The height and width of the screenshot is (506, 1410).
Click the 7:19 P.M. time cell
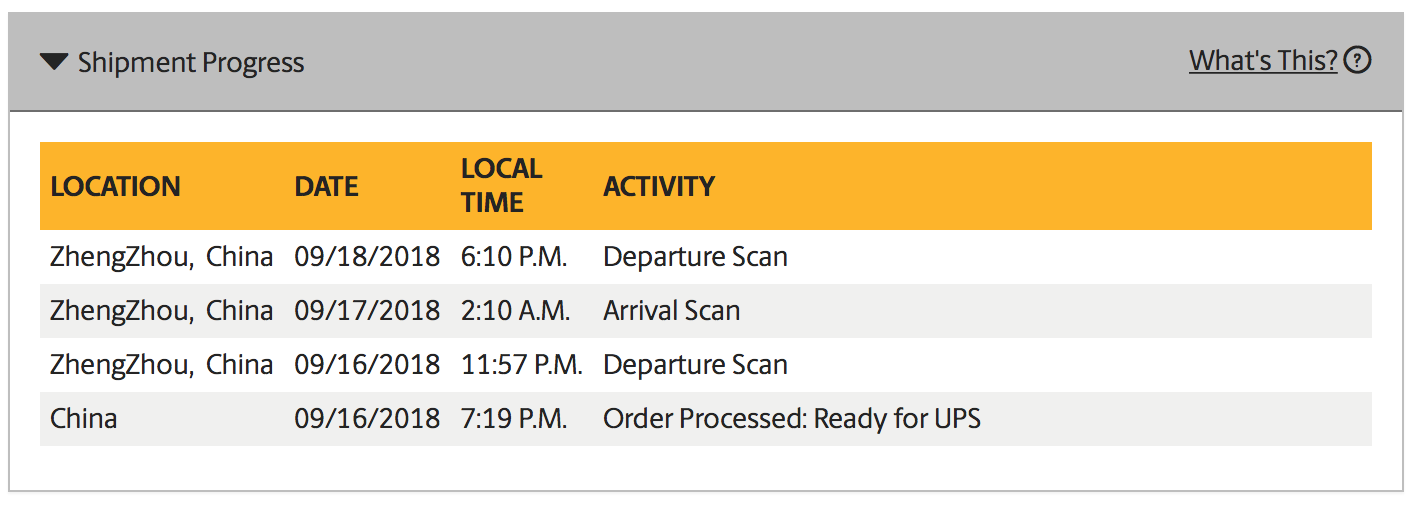(x=514, y=418)
